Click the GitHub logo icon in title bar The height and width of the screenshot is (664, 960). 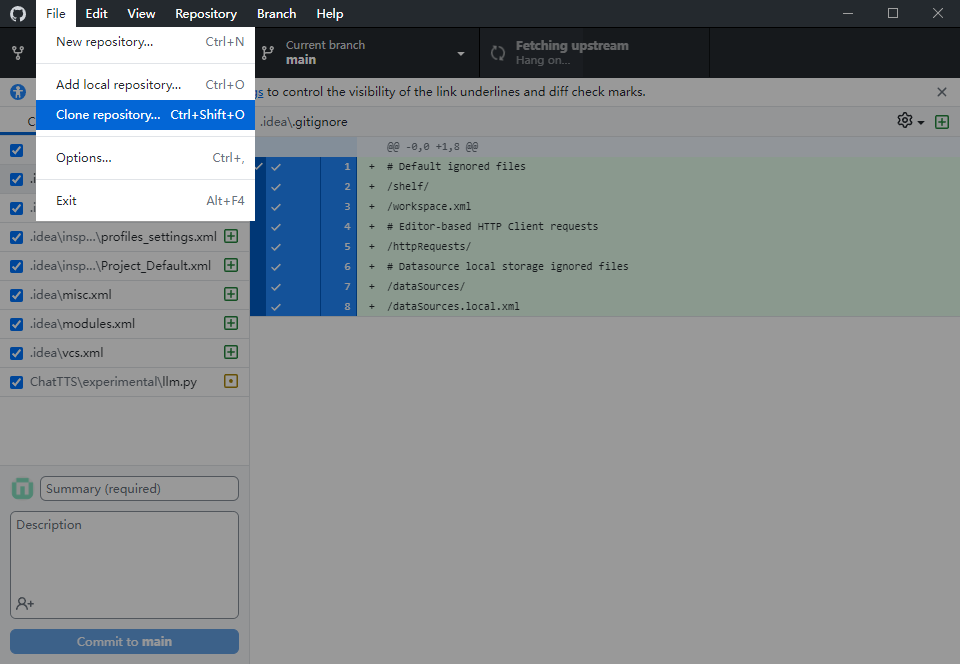(18, 14)
